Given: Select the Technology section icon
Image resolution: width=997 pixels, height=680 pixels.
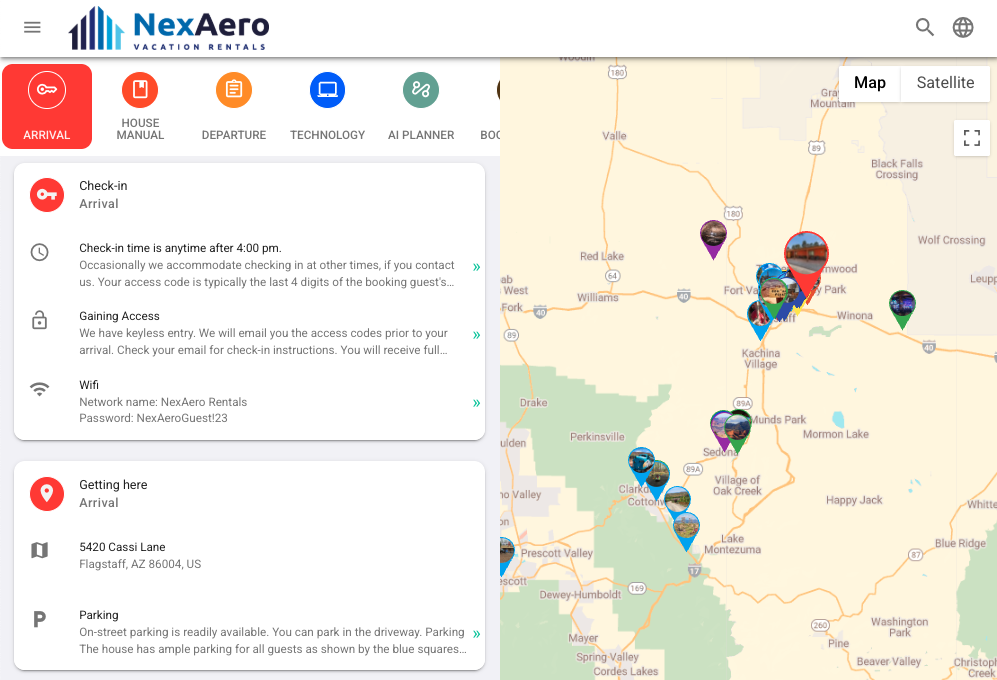Looking at the screenshot, I should coord(327,90).
